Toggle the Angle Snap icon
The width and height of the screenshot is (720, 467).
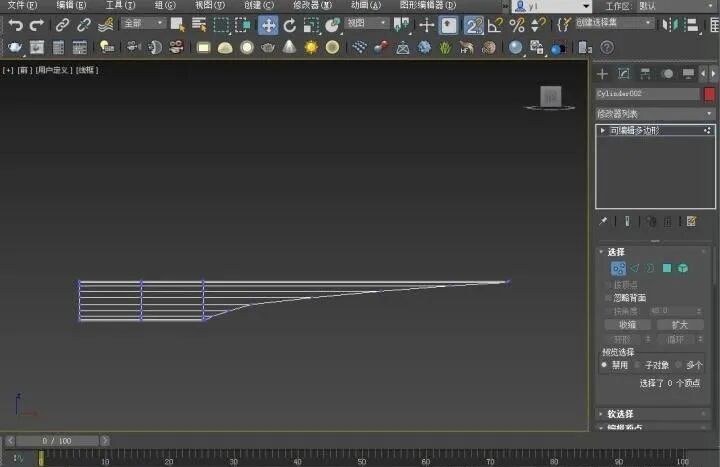point(495,25)
